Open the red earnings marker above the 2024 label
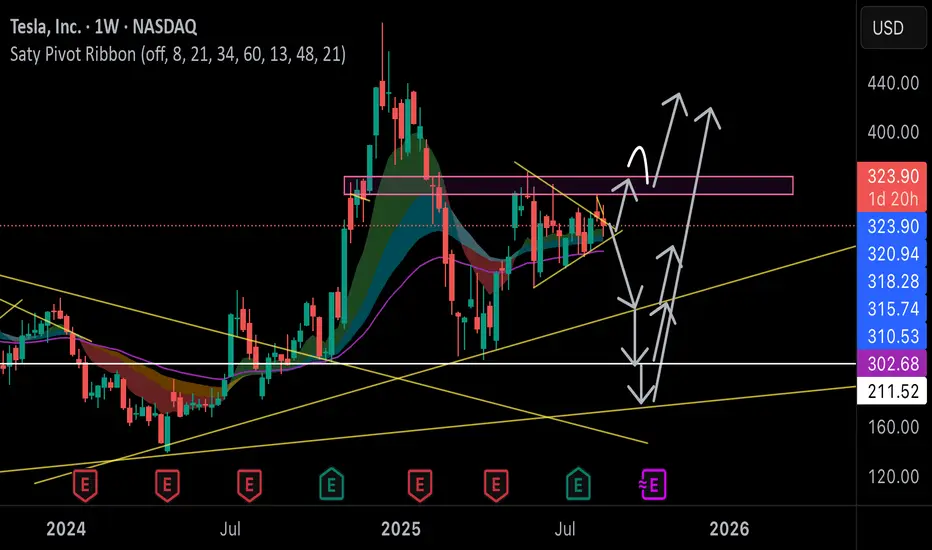This screenshot has height=550, width=932. 85,485
